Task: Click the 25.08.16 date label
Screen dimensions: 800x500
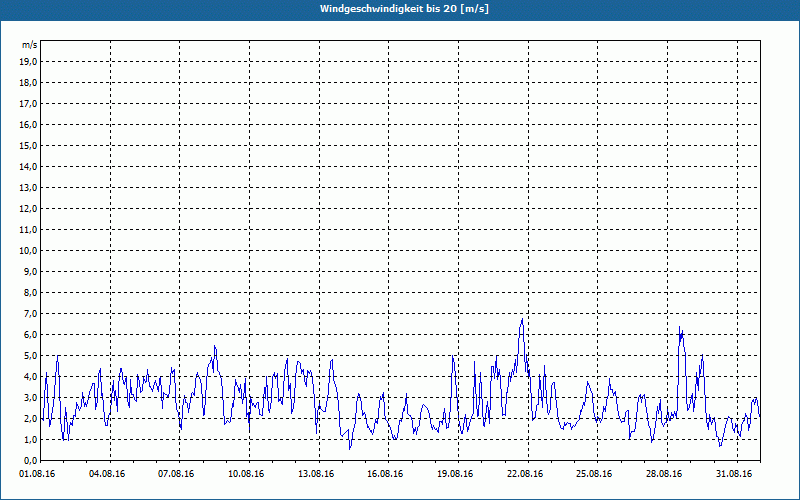Action: (594, 474)
